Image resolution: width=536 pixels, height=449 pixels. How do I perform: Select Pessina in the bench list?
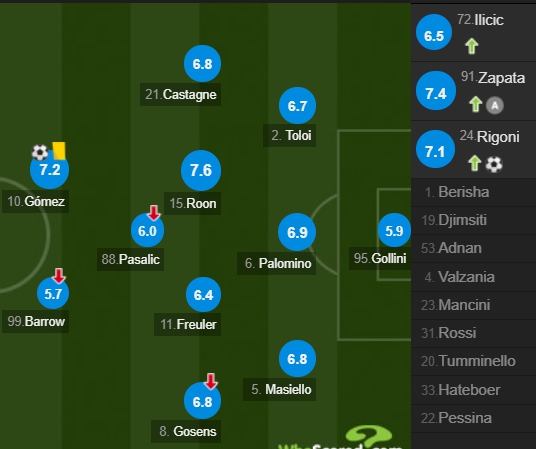click(473, 418)
